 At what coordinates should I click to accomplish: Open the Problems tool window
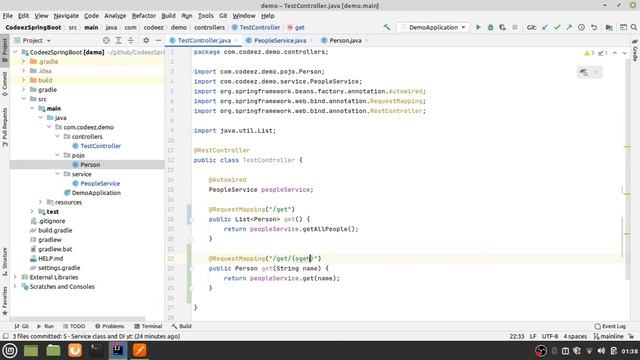pos(109,326)
